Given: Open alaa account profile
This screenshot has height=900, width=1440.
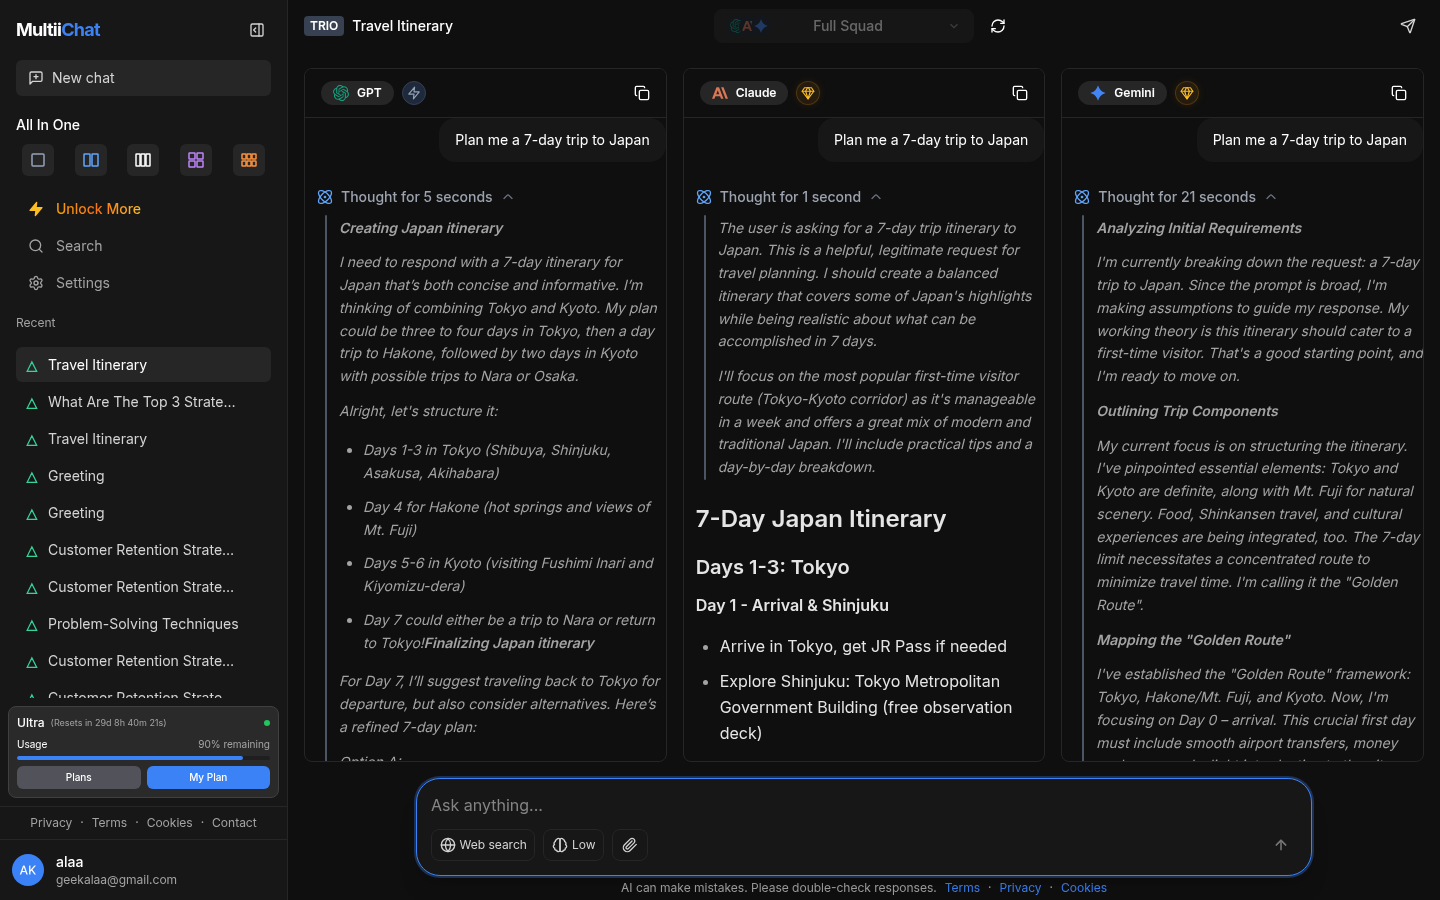Looking at the screenshot, I should coord(143,870).
